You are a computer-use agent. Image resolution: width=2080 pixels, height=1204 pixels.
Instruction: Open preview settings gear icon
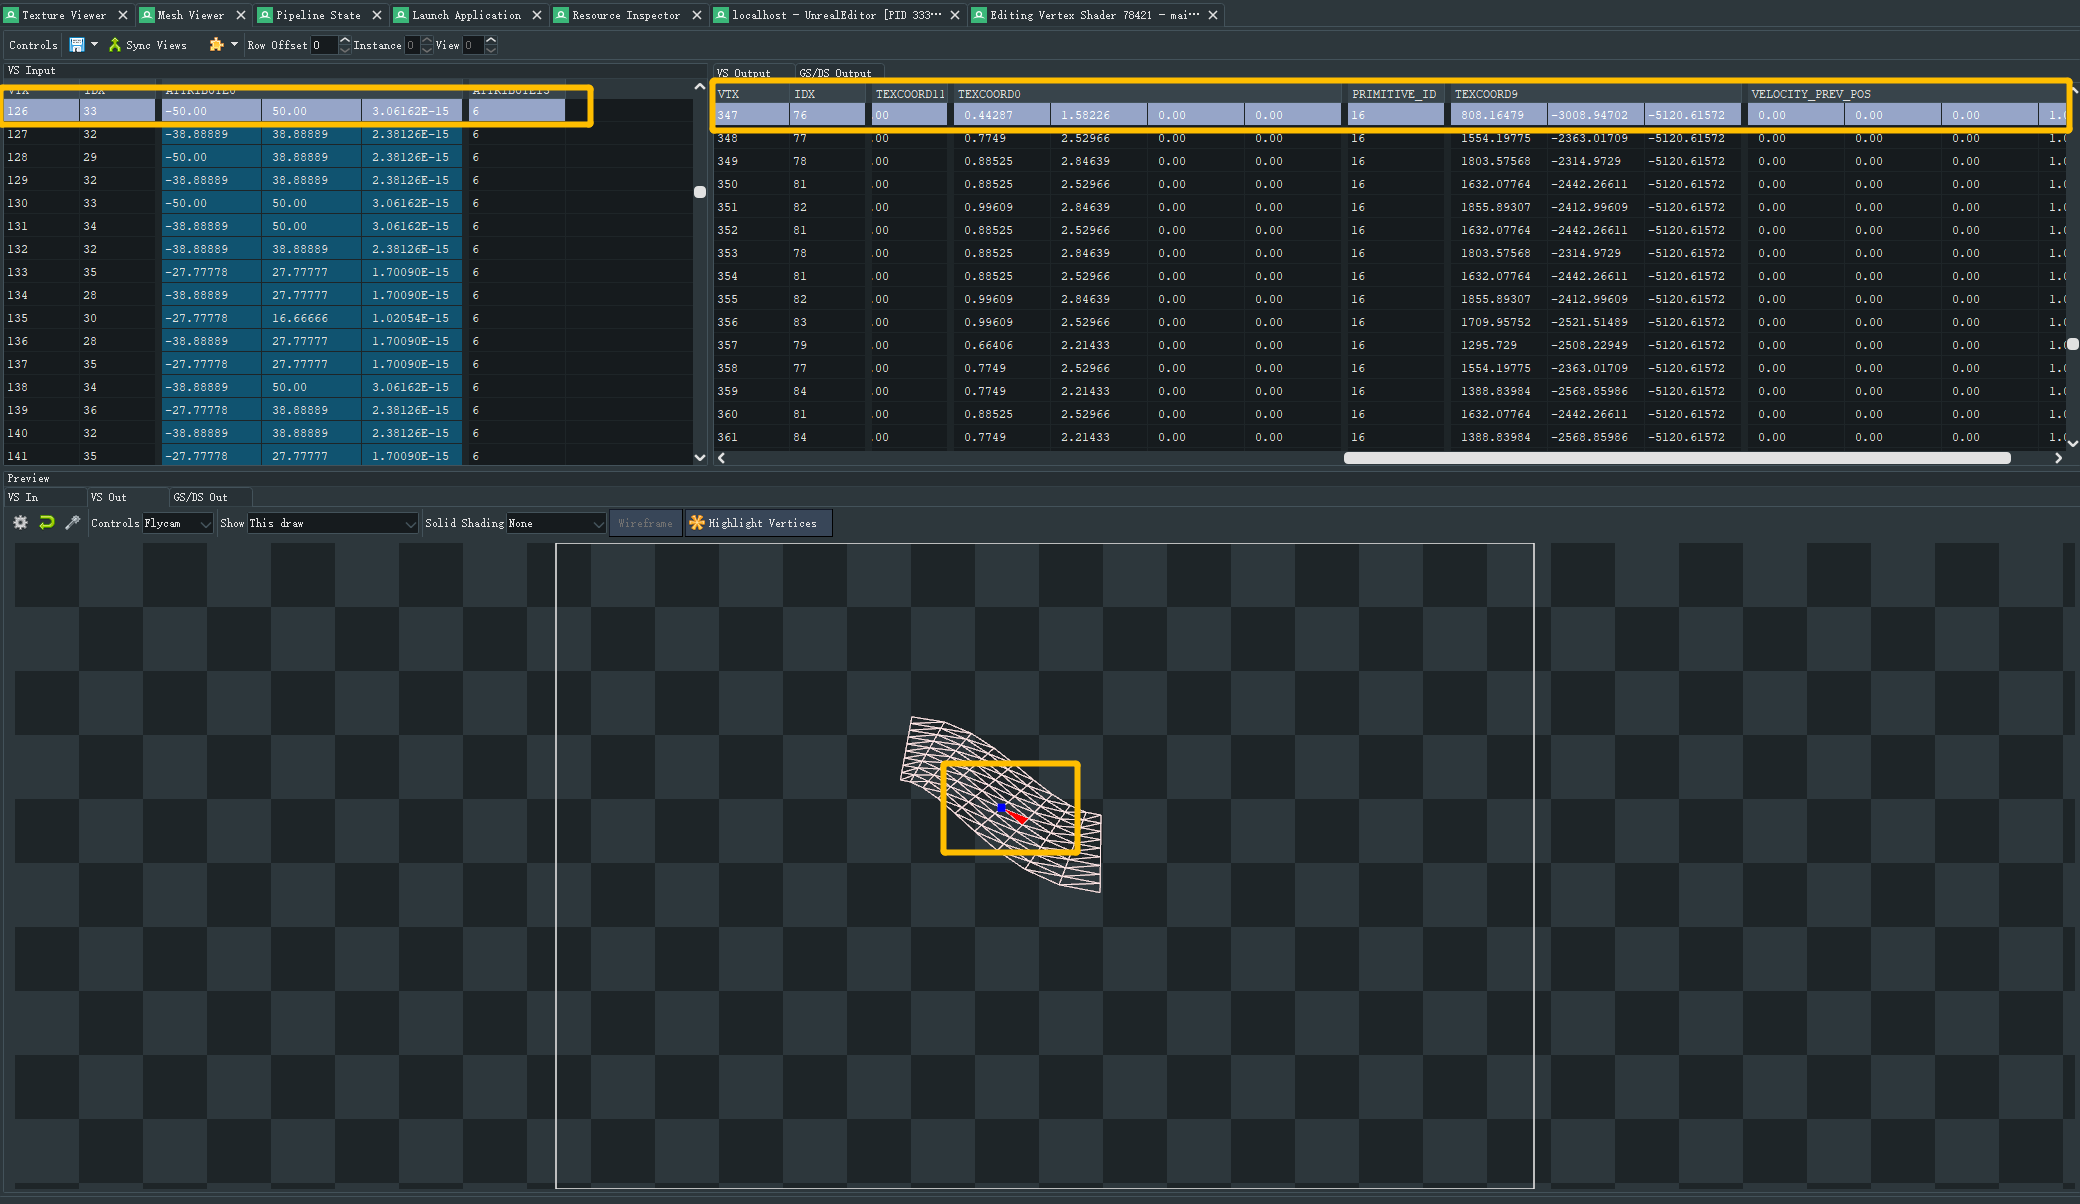[x=20, y=523]
